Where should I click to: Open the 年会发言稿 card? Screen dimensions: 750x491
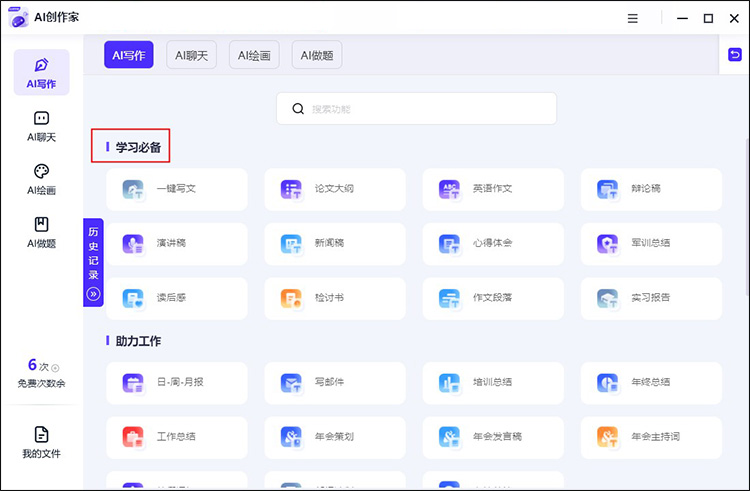click(493, 437)
